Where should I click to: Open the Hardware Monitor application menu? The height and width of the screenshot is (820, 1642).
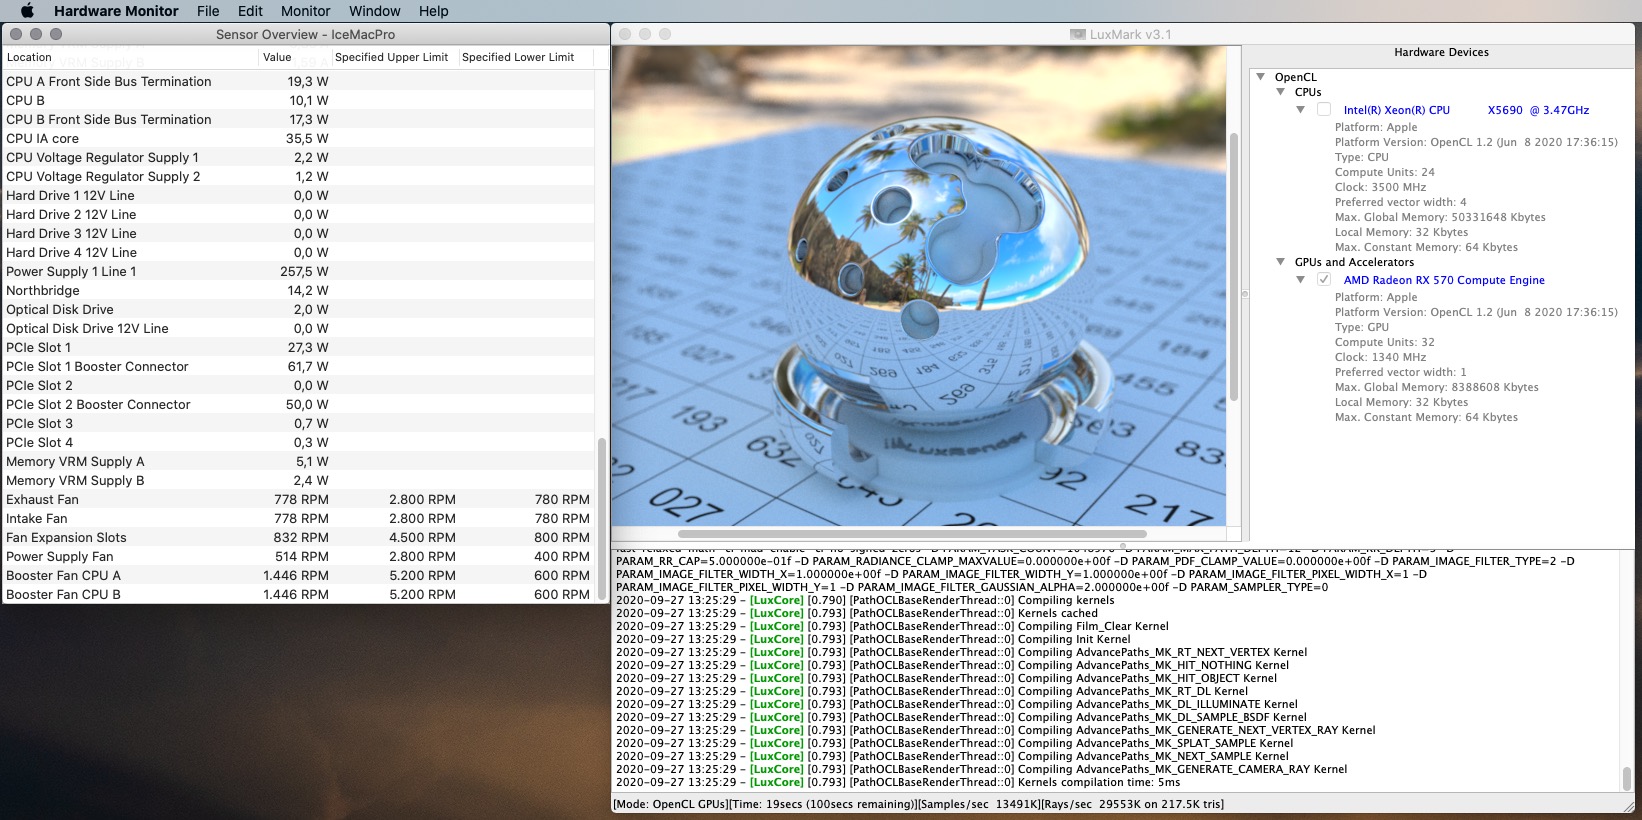click(116, 11)
